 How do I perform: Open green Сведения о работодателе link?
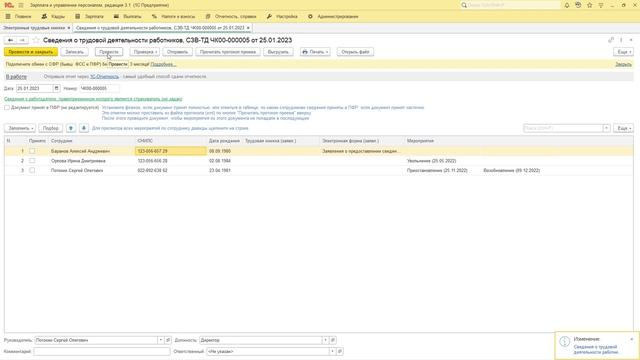[x=93, y=99]
